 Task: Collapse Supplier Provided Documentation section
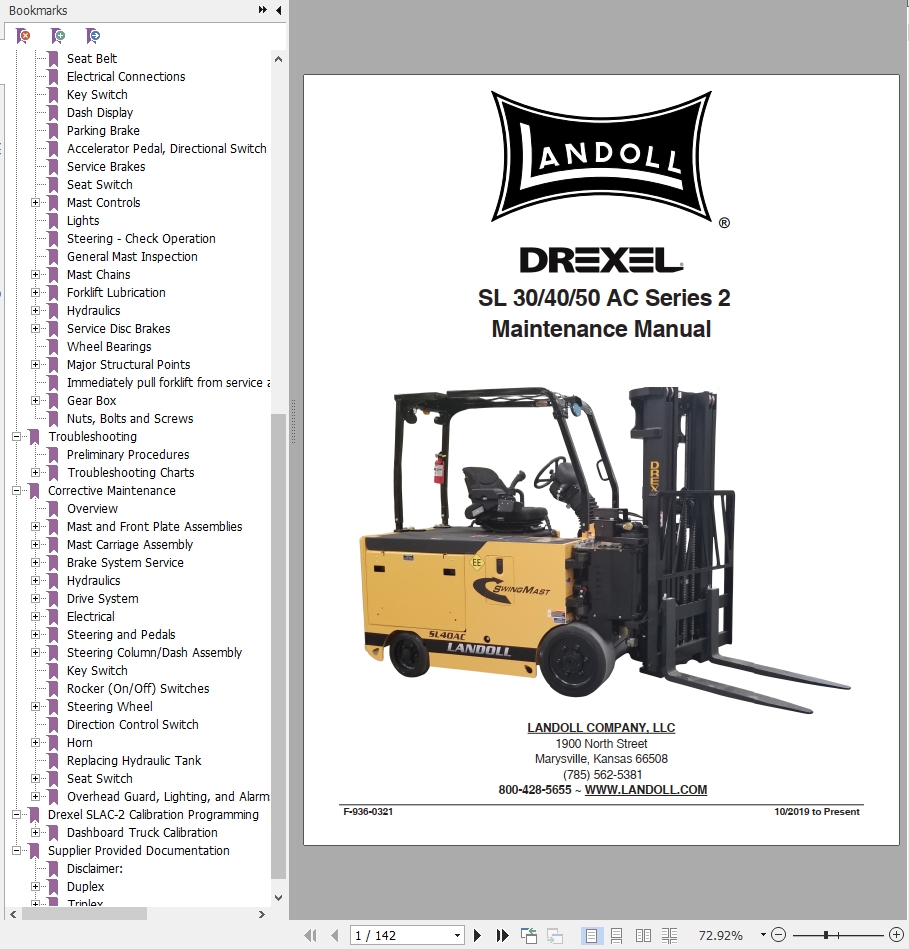point(17,851)
